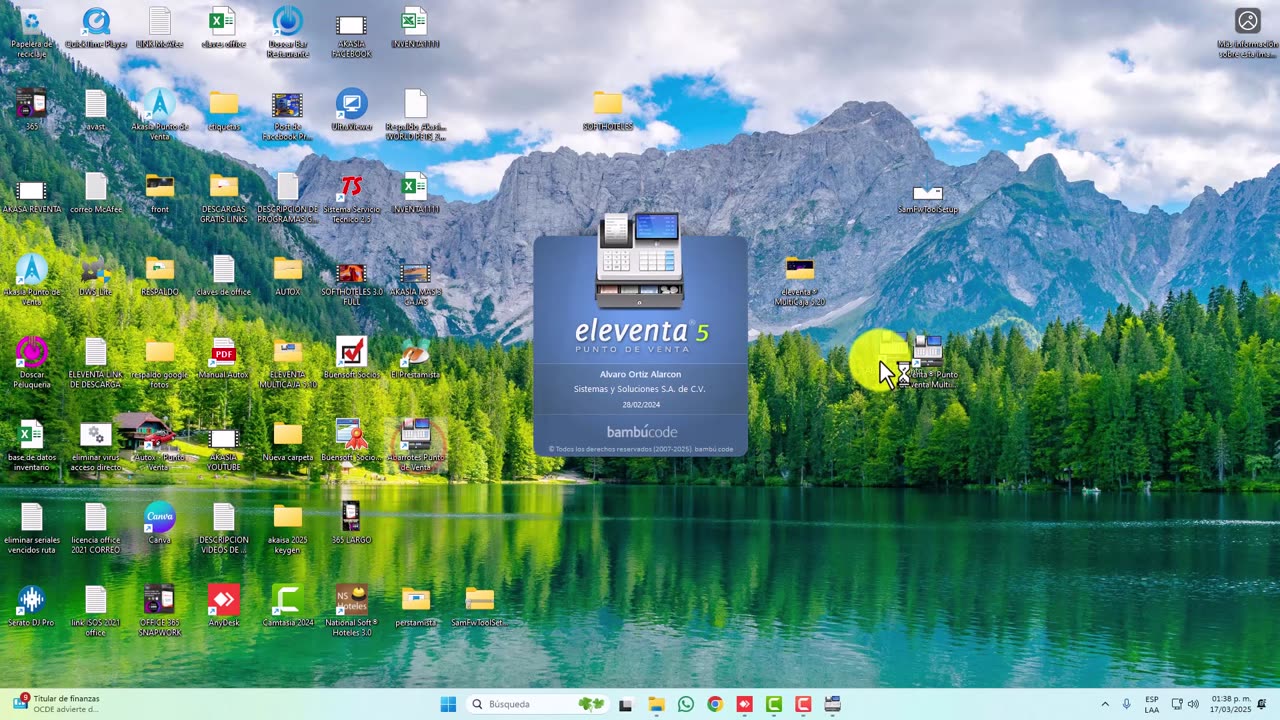Select the DESCARGAS GRATIS LINKS folder

224,198
